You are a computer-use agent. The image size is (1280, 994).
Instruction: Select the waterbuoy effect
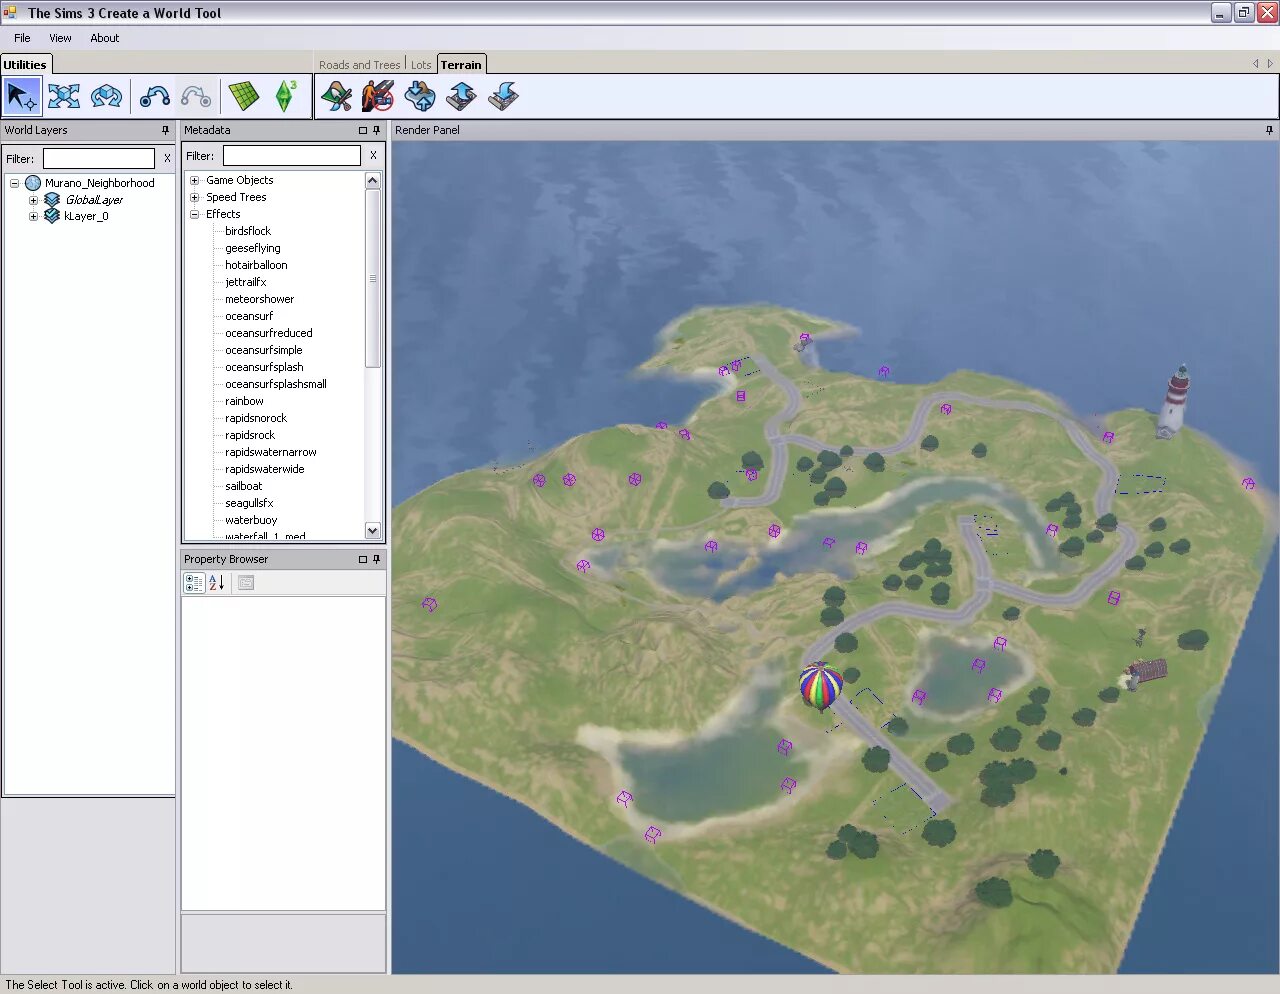click(251, 520)
